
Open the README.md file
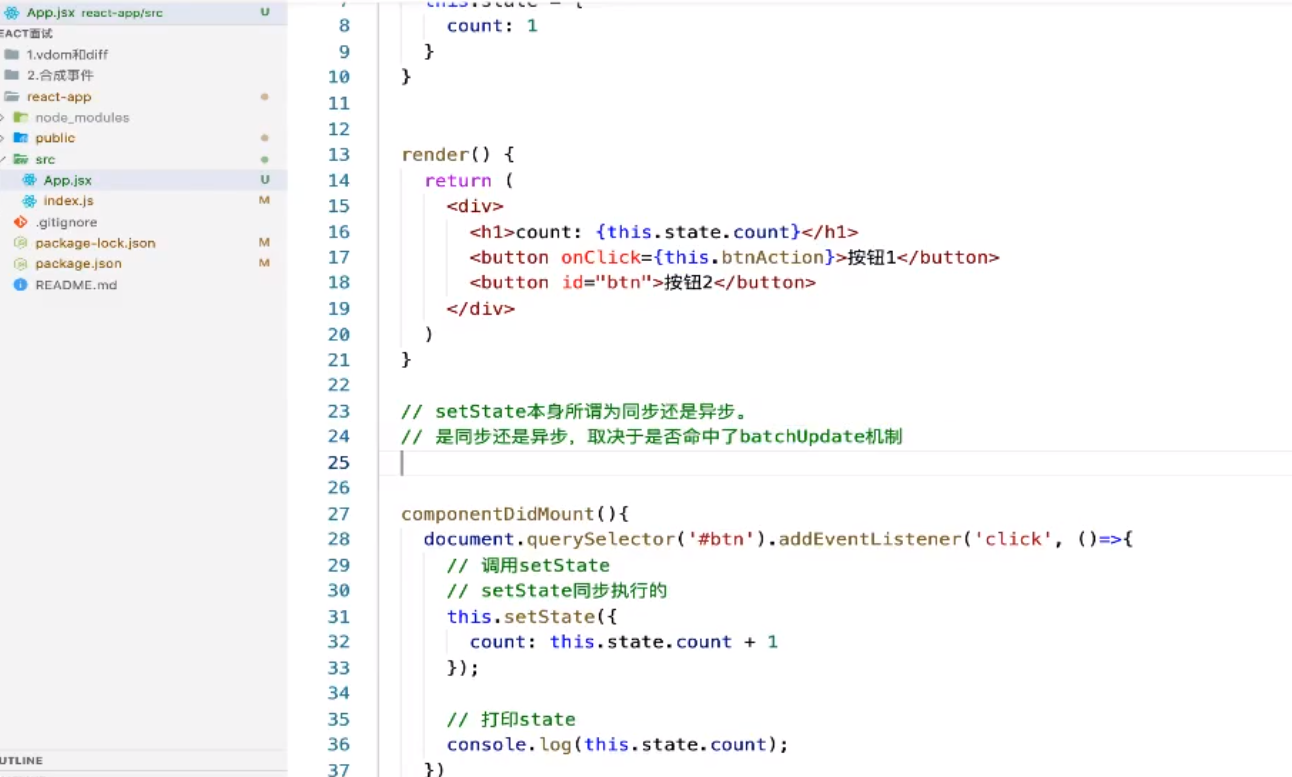coord(75,284)
